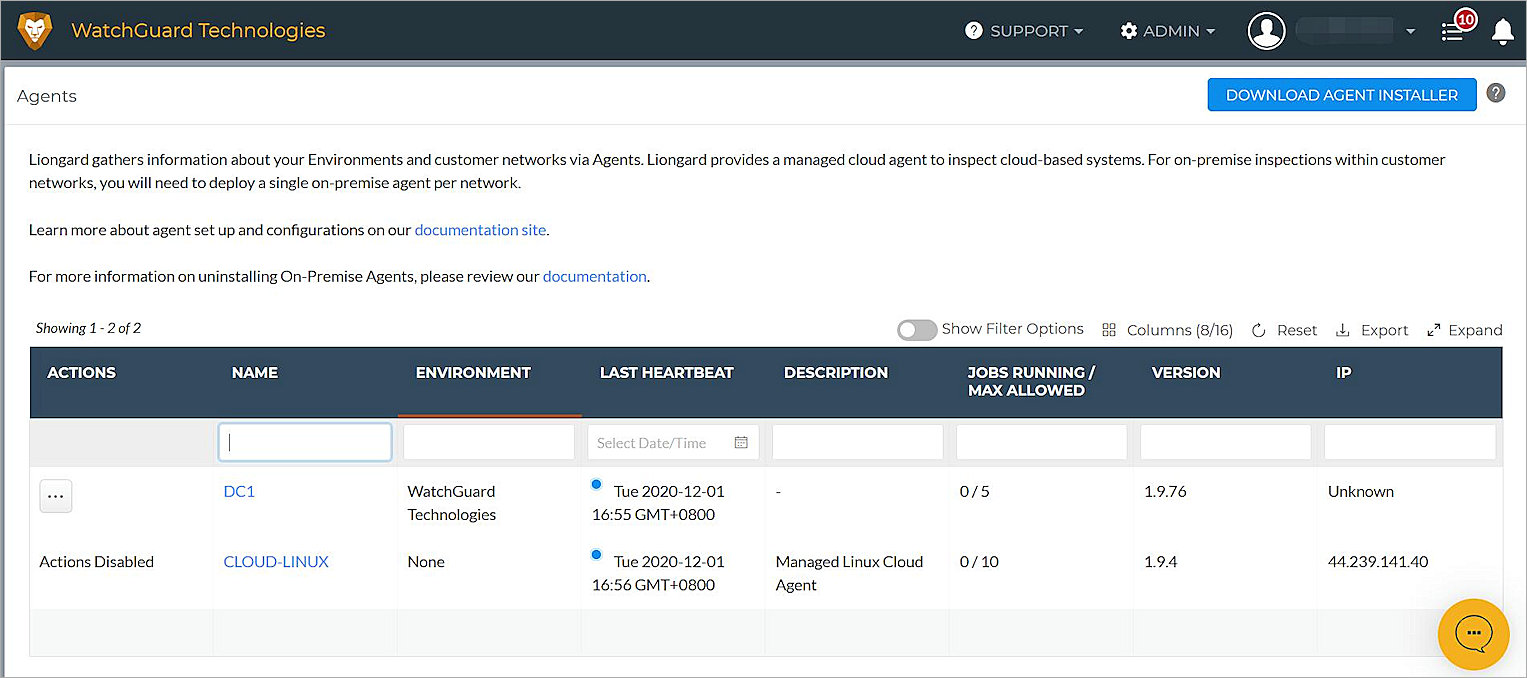
Task: Sort by the Environment column header
Action: point(473,372)
